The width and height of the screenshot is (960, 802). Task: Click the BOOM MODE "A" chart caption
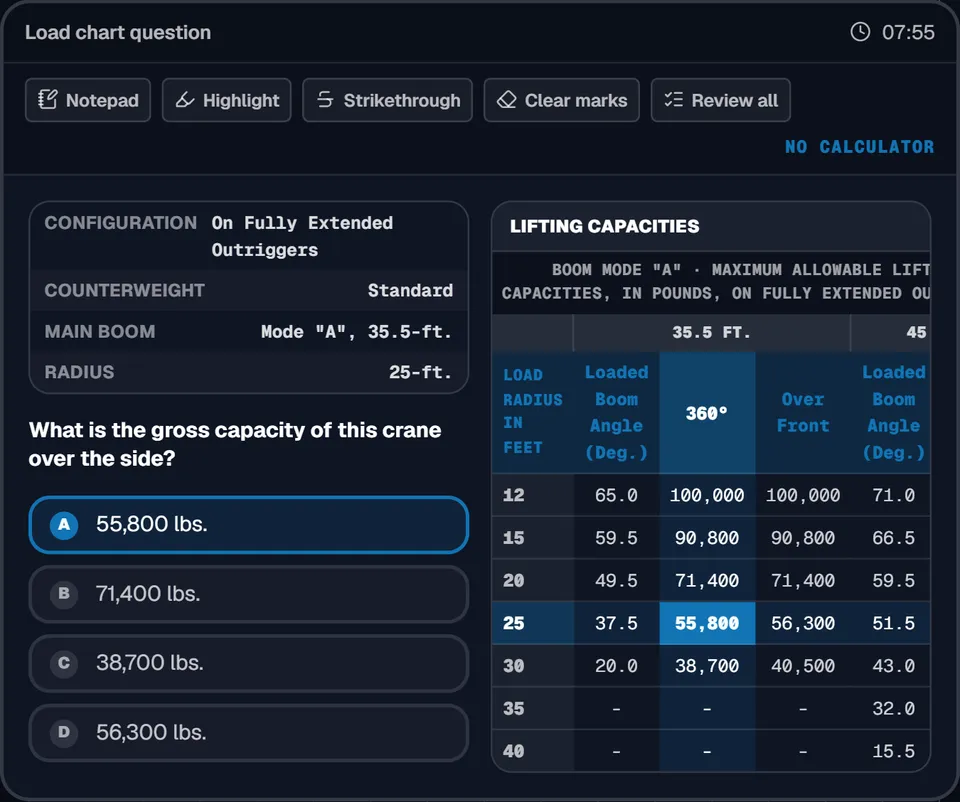tap(716, 282)
